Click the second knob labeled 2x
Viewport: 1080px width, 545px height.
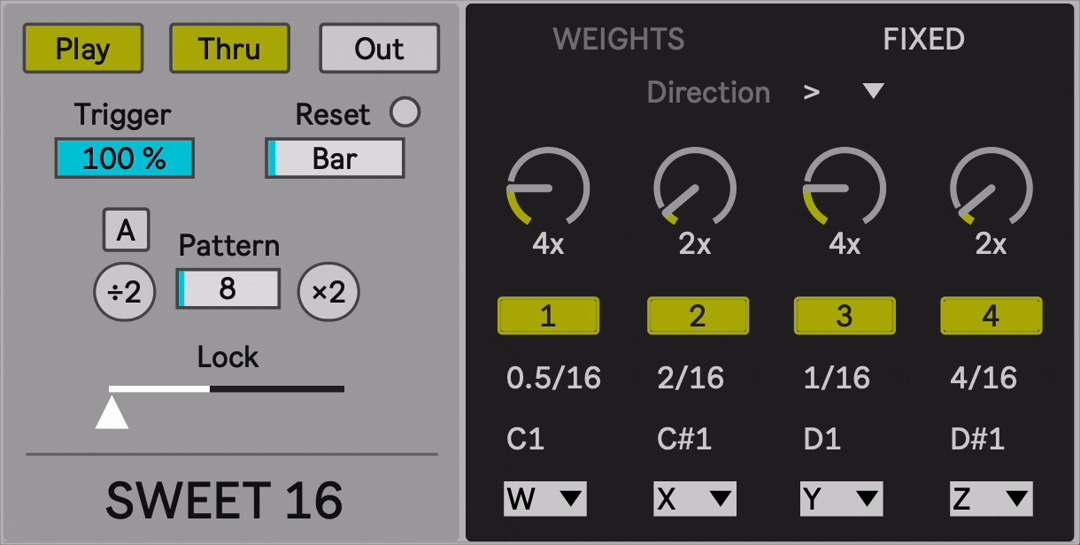coord(695,189)
